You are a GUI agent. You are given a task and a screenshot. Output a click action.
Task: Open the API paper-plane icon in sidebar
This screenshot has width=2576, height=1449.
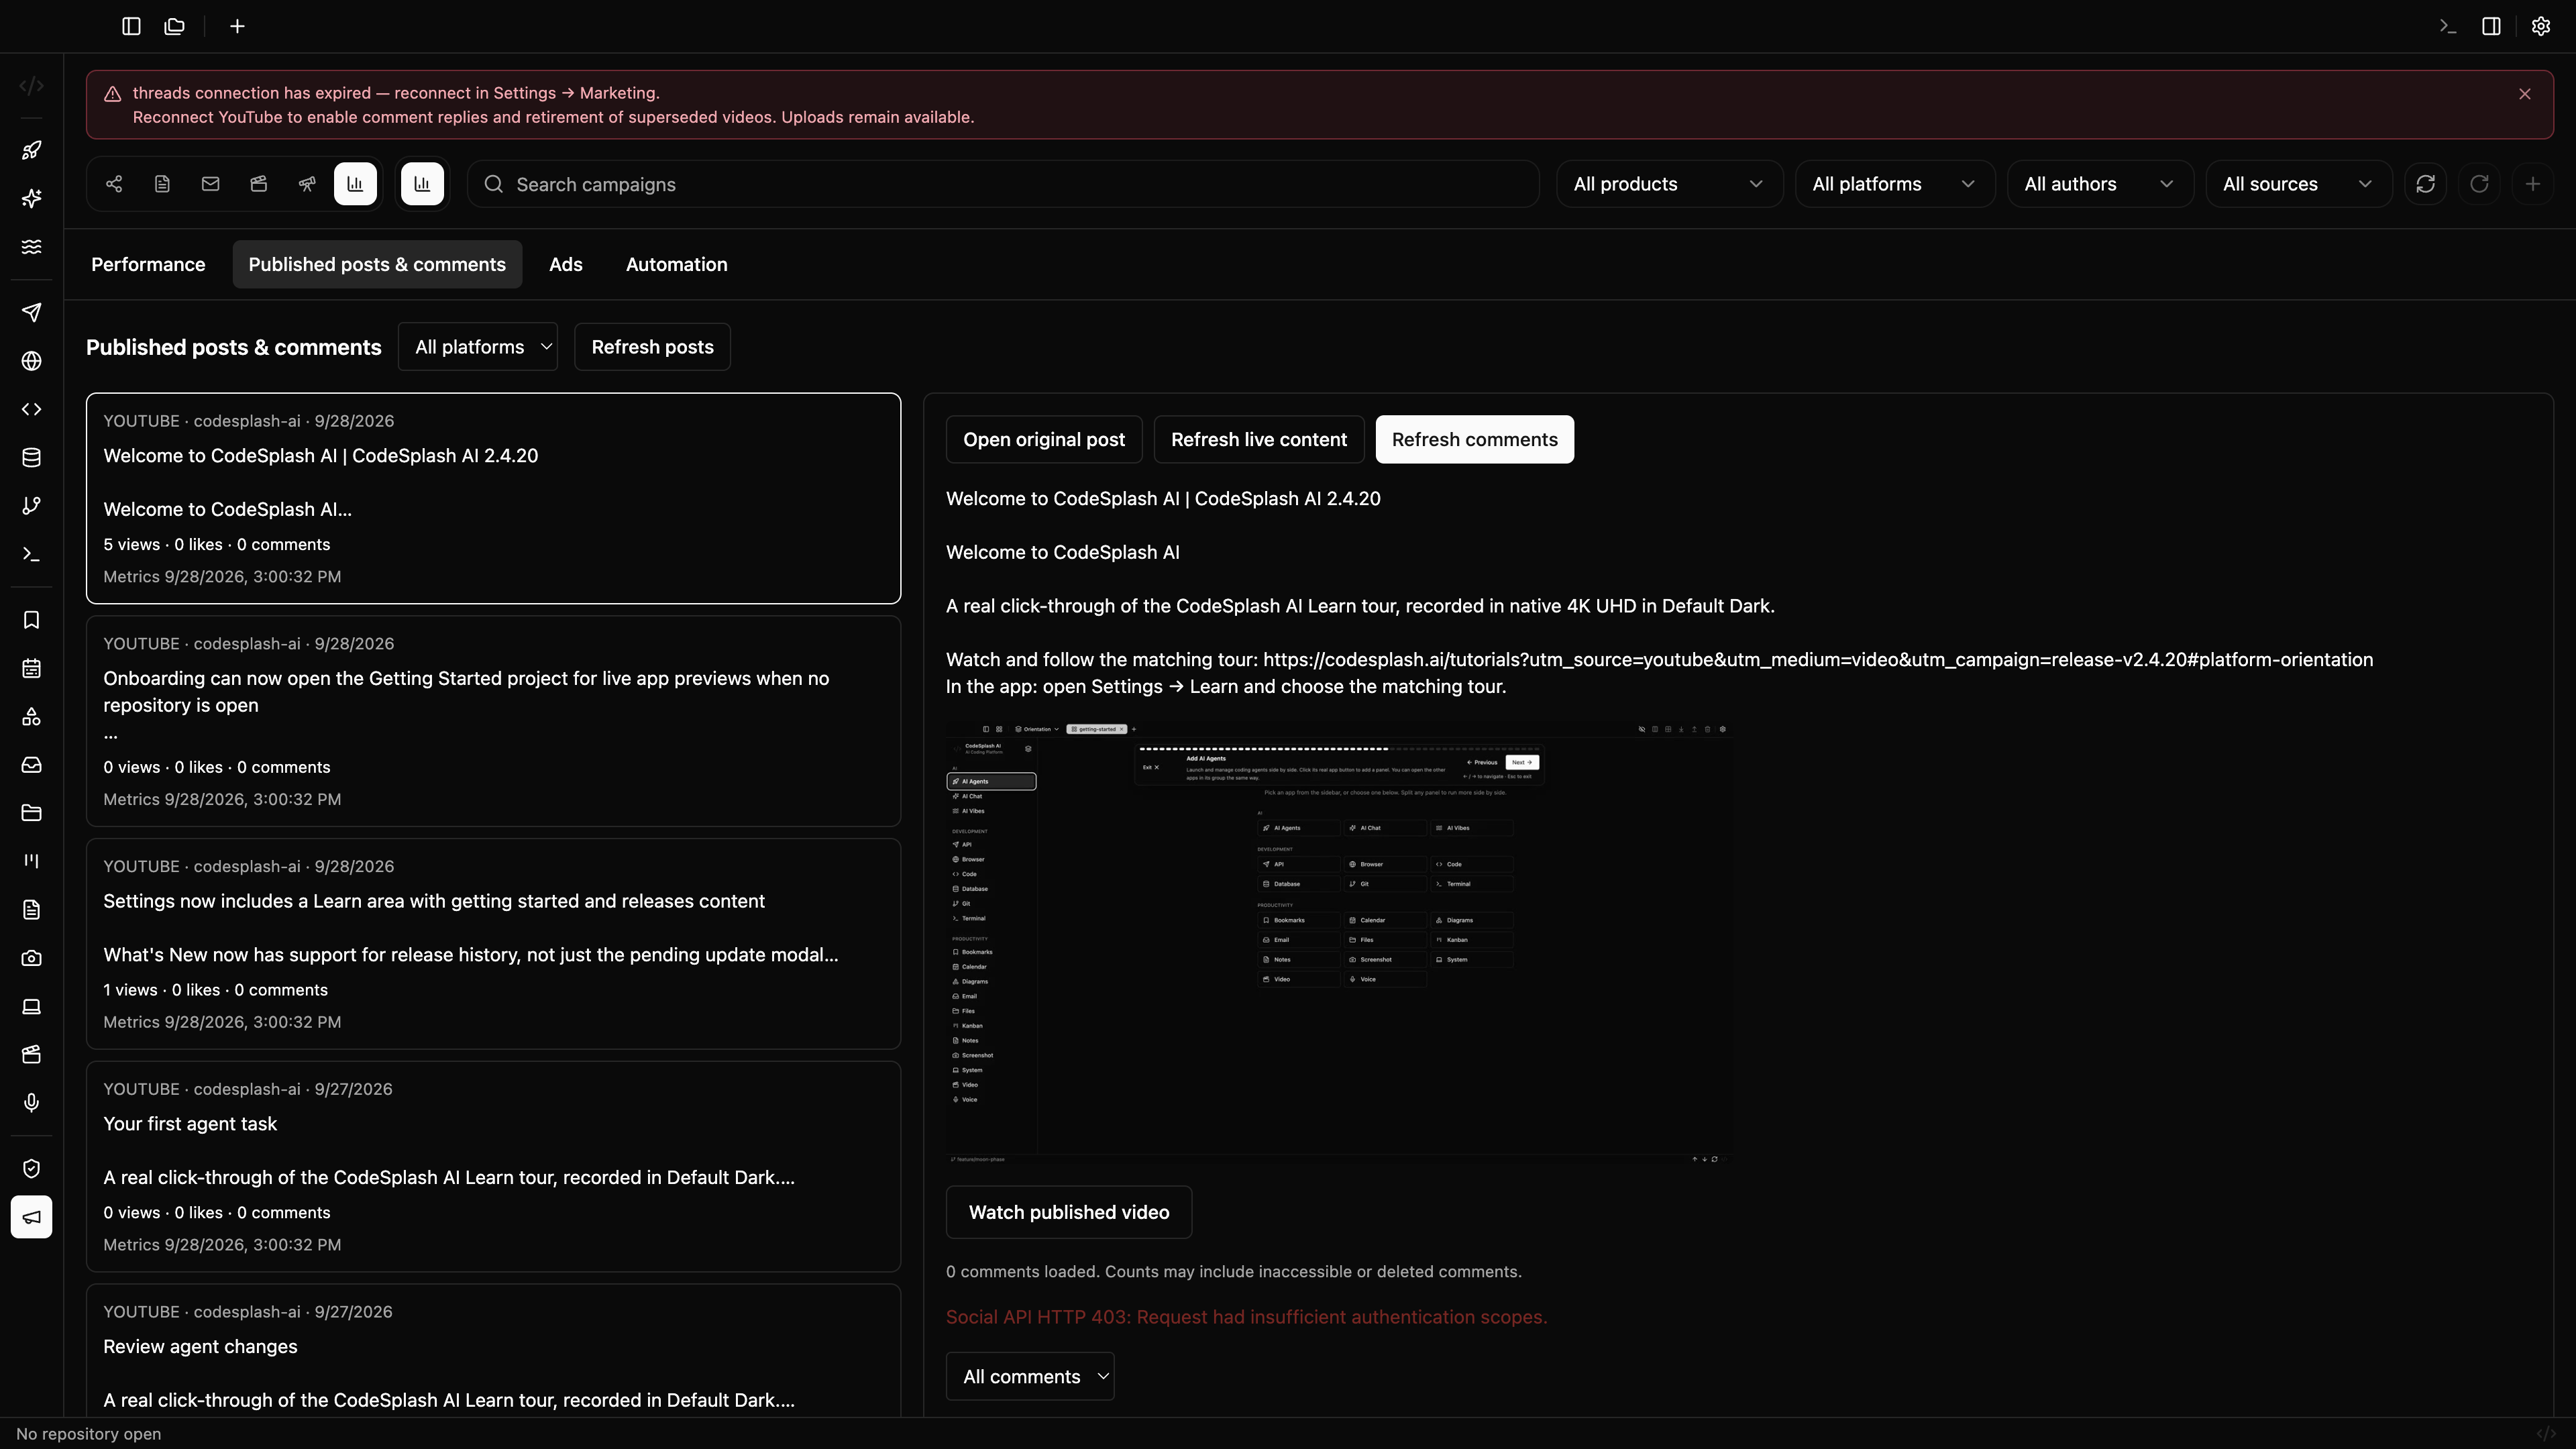click(31, 313)
